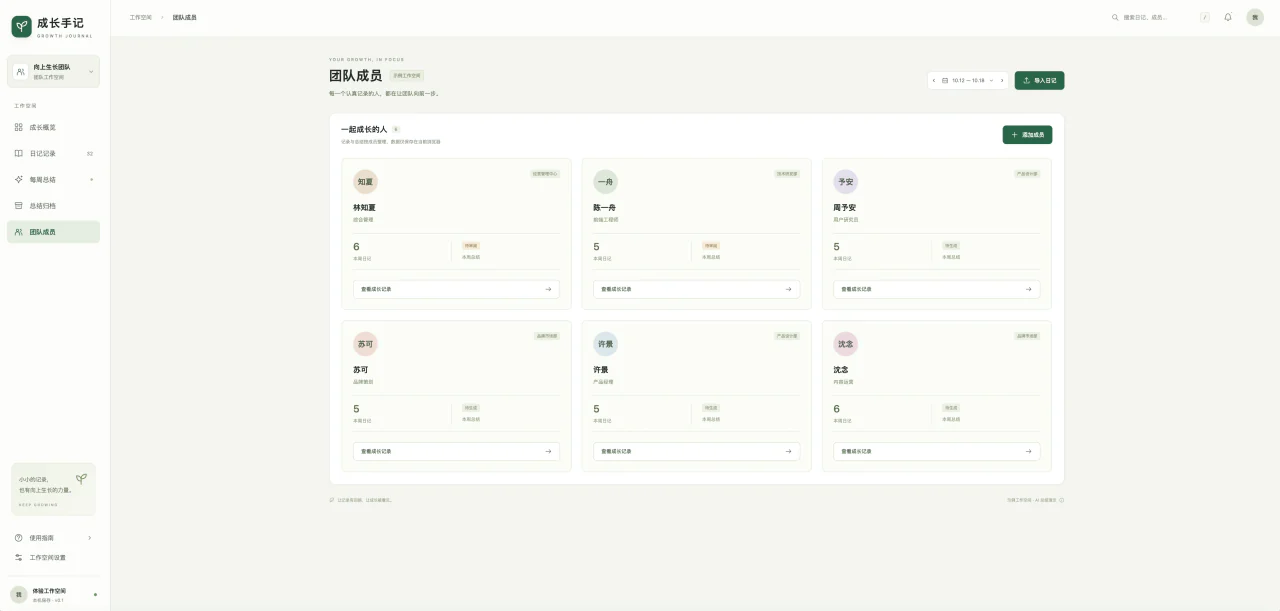Click the 许景 avatar on 许景's card
Image resolution: width=1280 pixels, height=611 pixels.
[605, 344]
